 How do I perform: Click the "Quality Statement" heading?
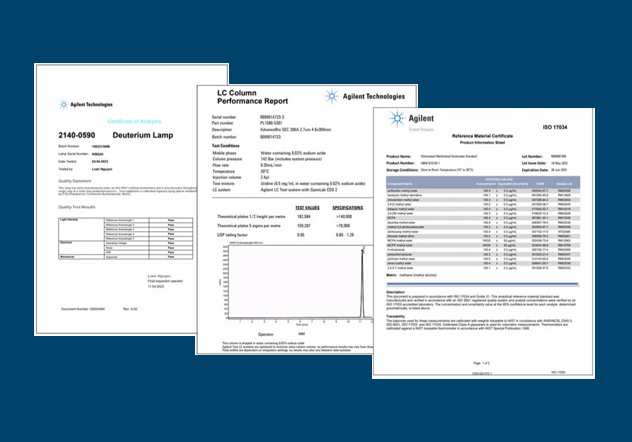pos(75,181)
